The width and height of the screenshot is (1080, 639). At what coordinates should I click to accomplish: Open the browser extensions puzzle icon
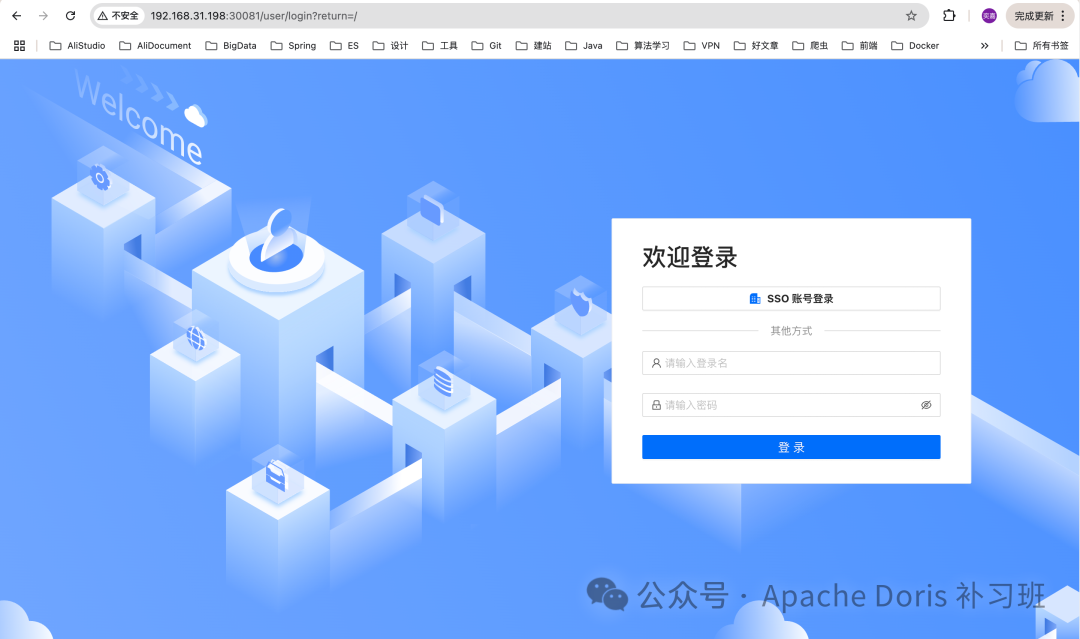pos(948,15)
